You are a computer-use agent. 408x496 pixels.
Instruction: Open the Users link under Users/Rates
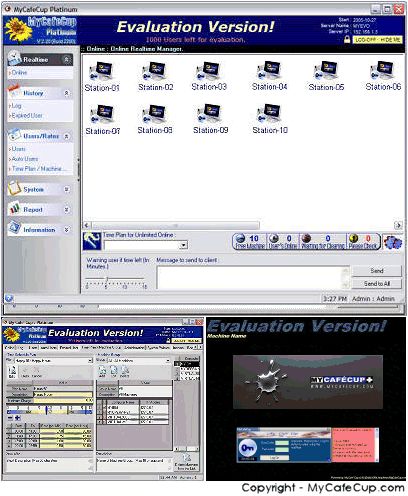18,149
